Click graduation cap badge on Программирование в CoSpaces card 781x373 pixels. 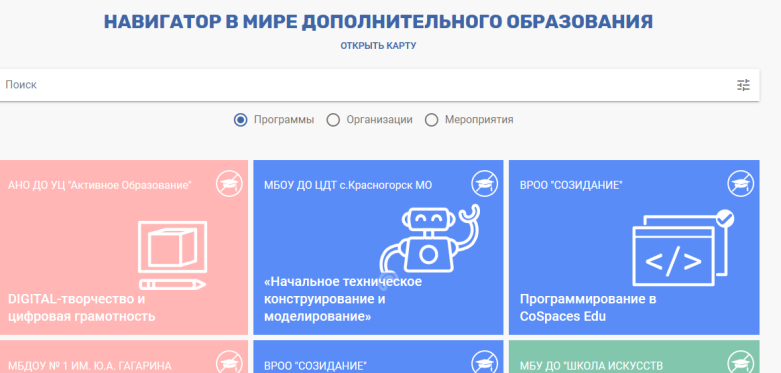click(741, 184)
